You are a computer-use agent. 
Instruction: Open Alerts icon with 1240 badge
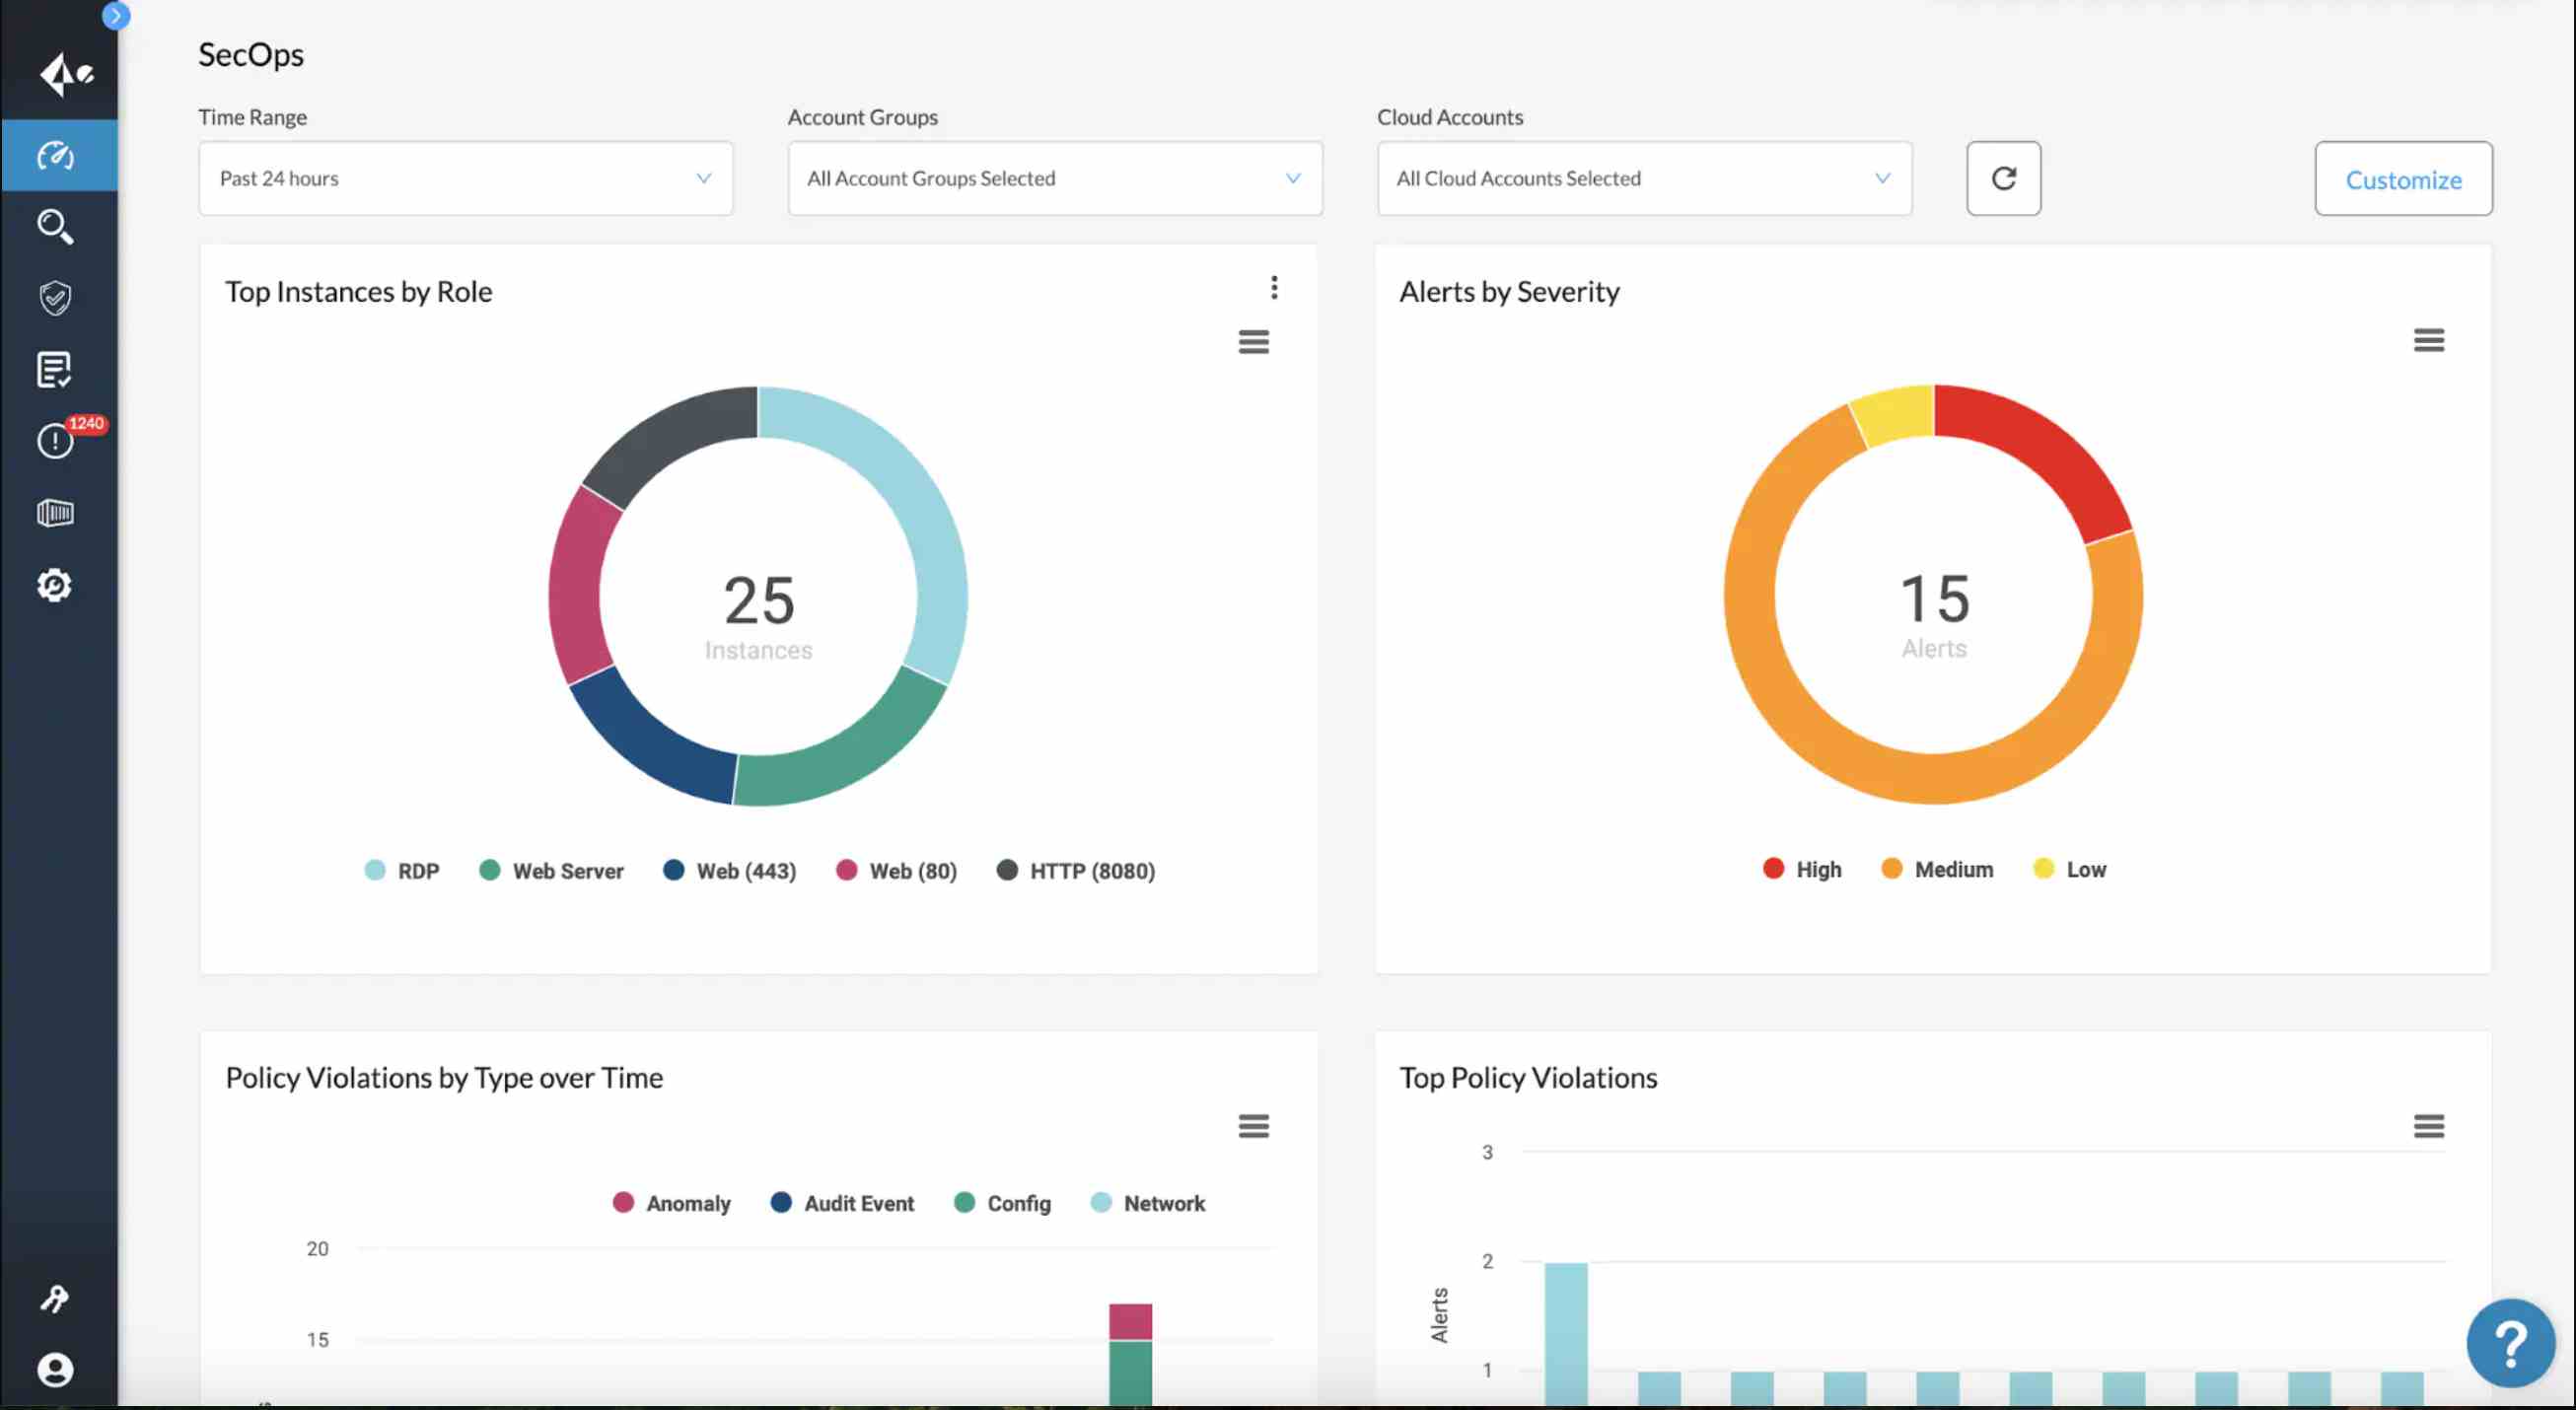coord(55,441)
